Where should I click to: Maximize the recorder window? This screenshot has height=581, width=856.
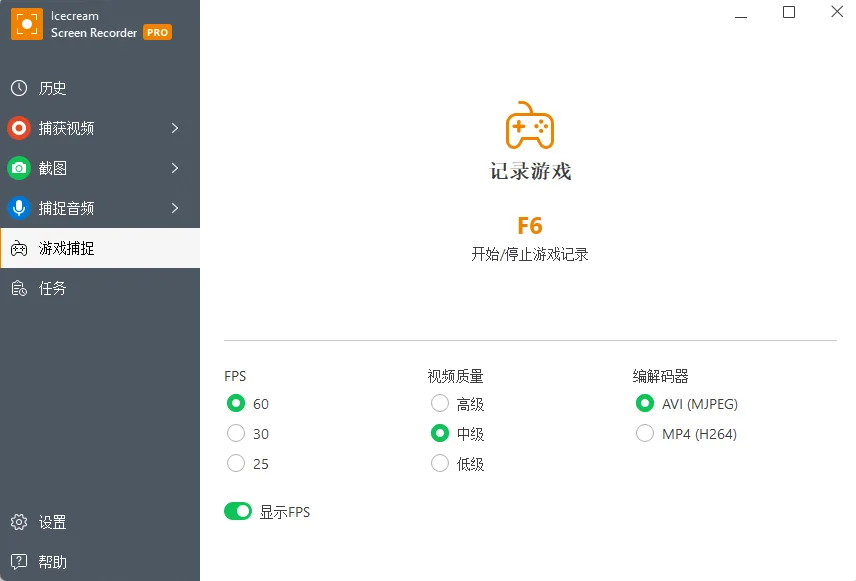point(789,12)
